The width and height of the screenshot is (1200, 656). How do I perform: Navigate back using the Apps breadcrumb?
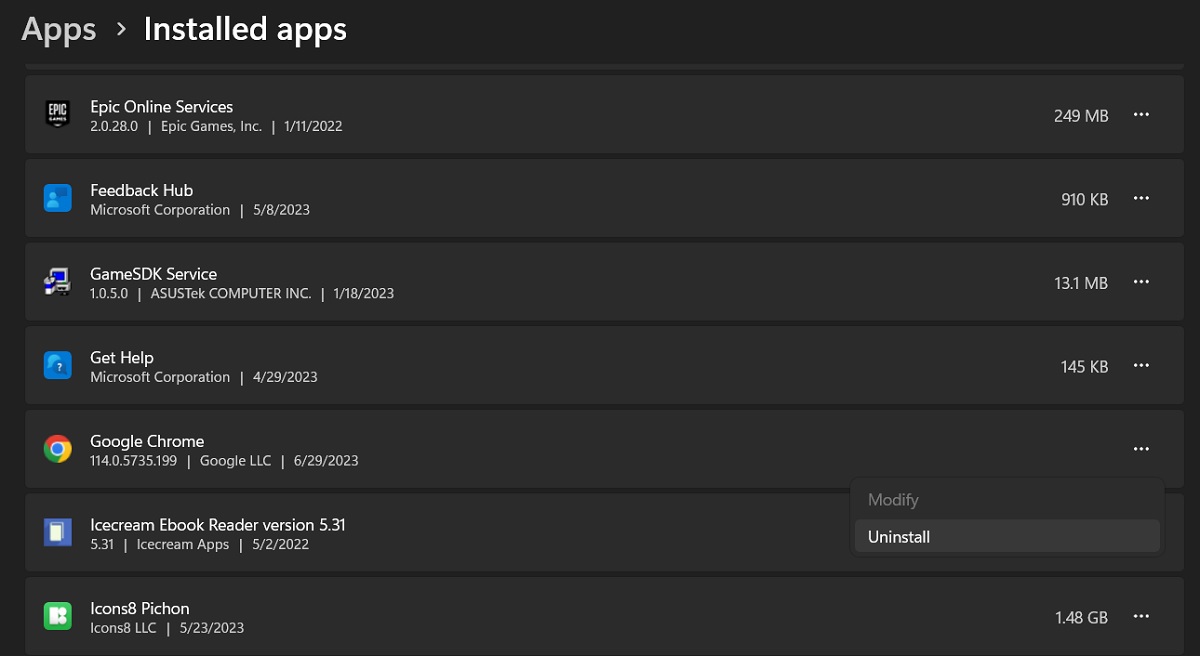point(57,29)
